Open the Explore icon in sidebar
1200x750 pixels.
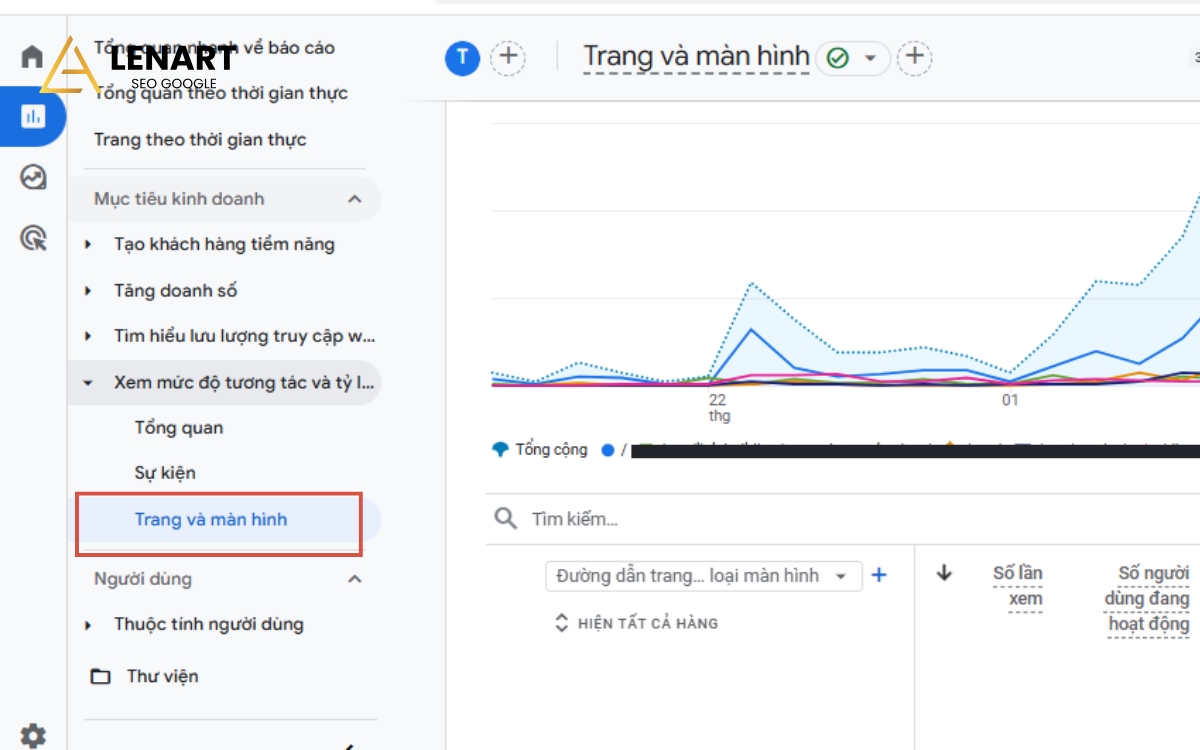pos(33,178)
